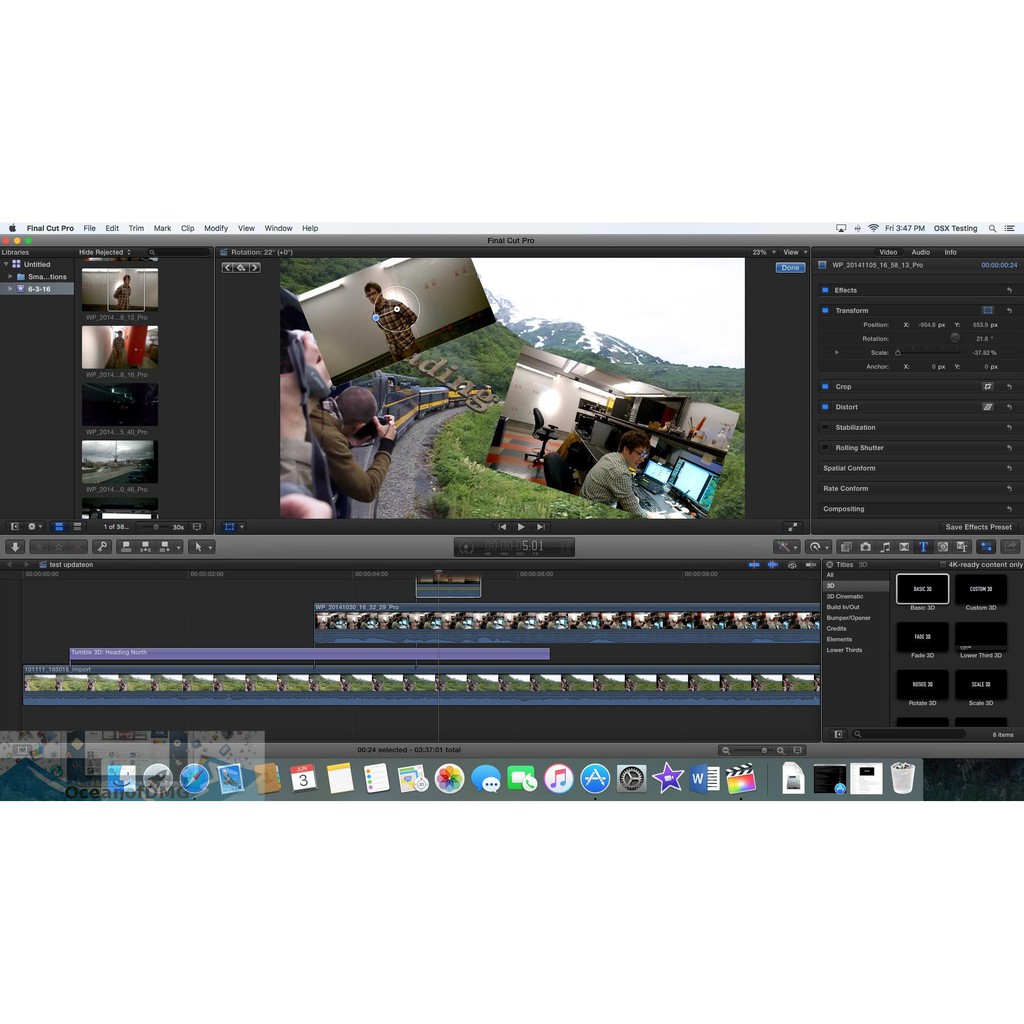This screenshot has width=1024, height=1024.
Task: Go to next edit point button
Action: [540, 526]
